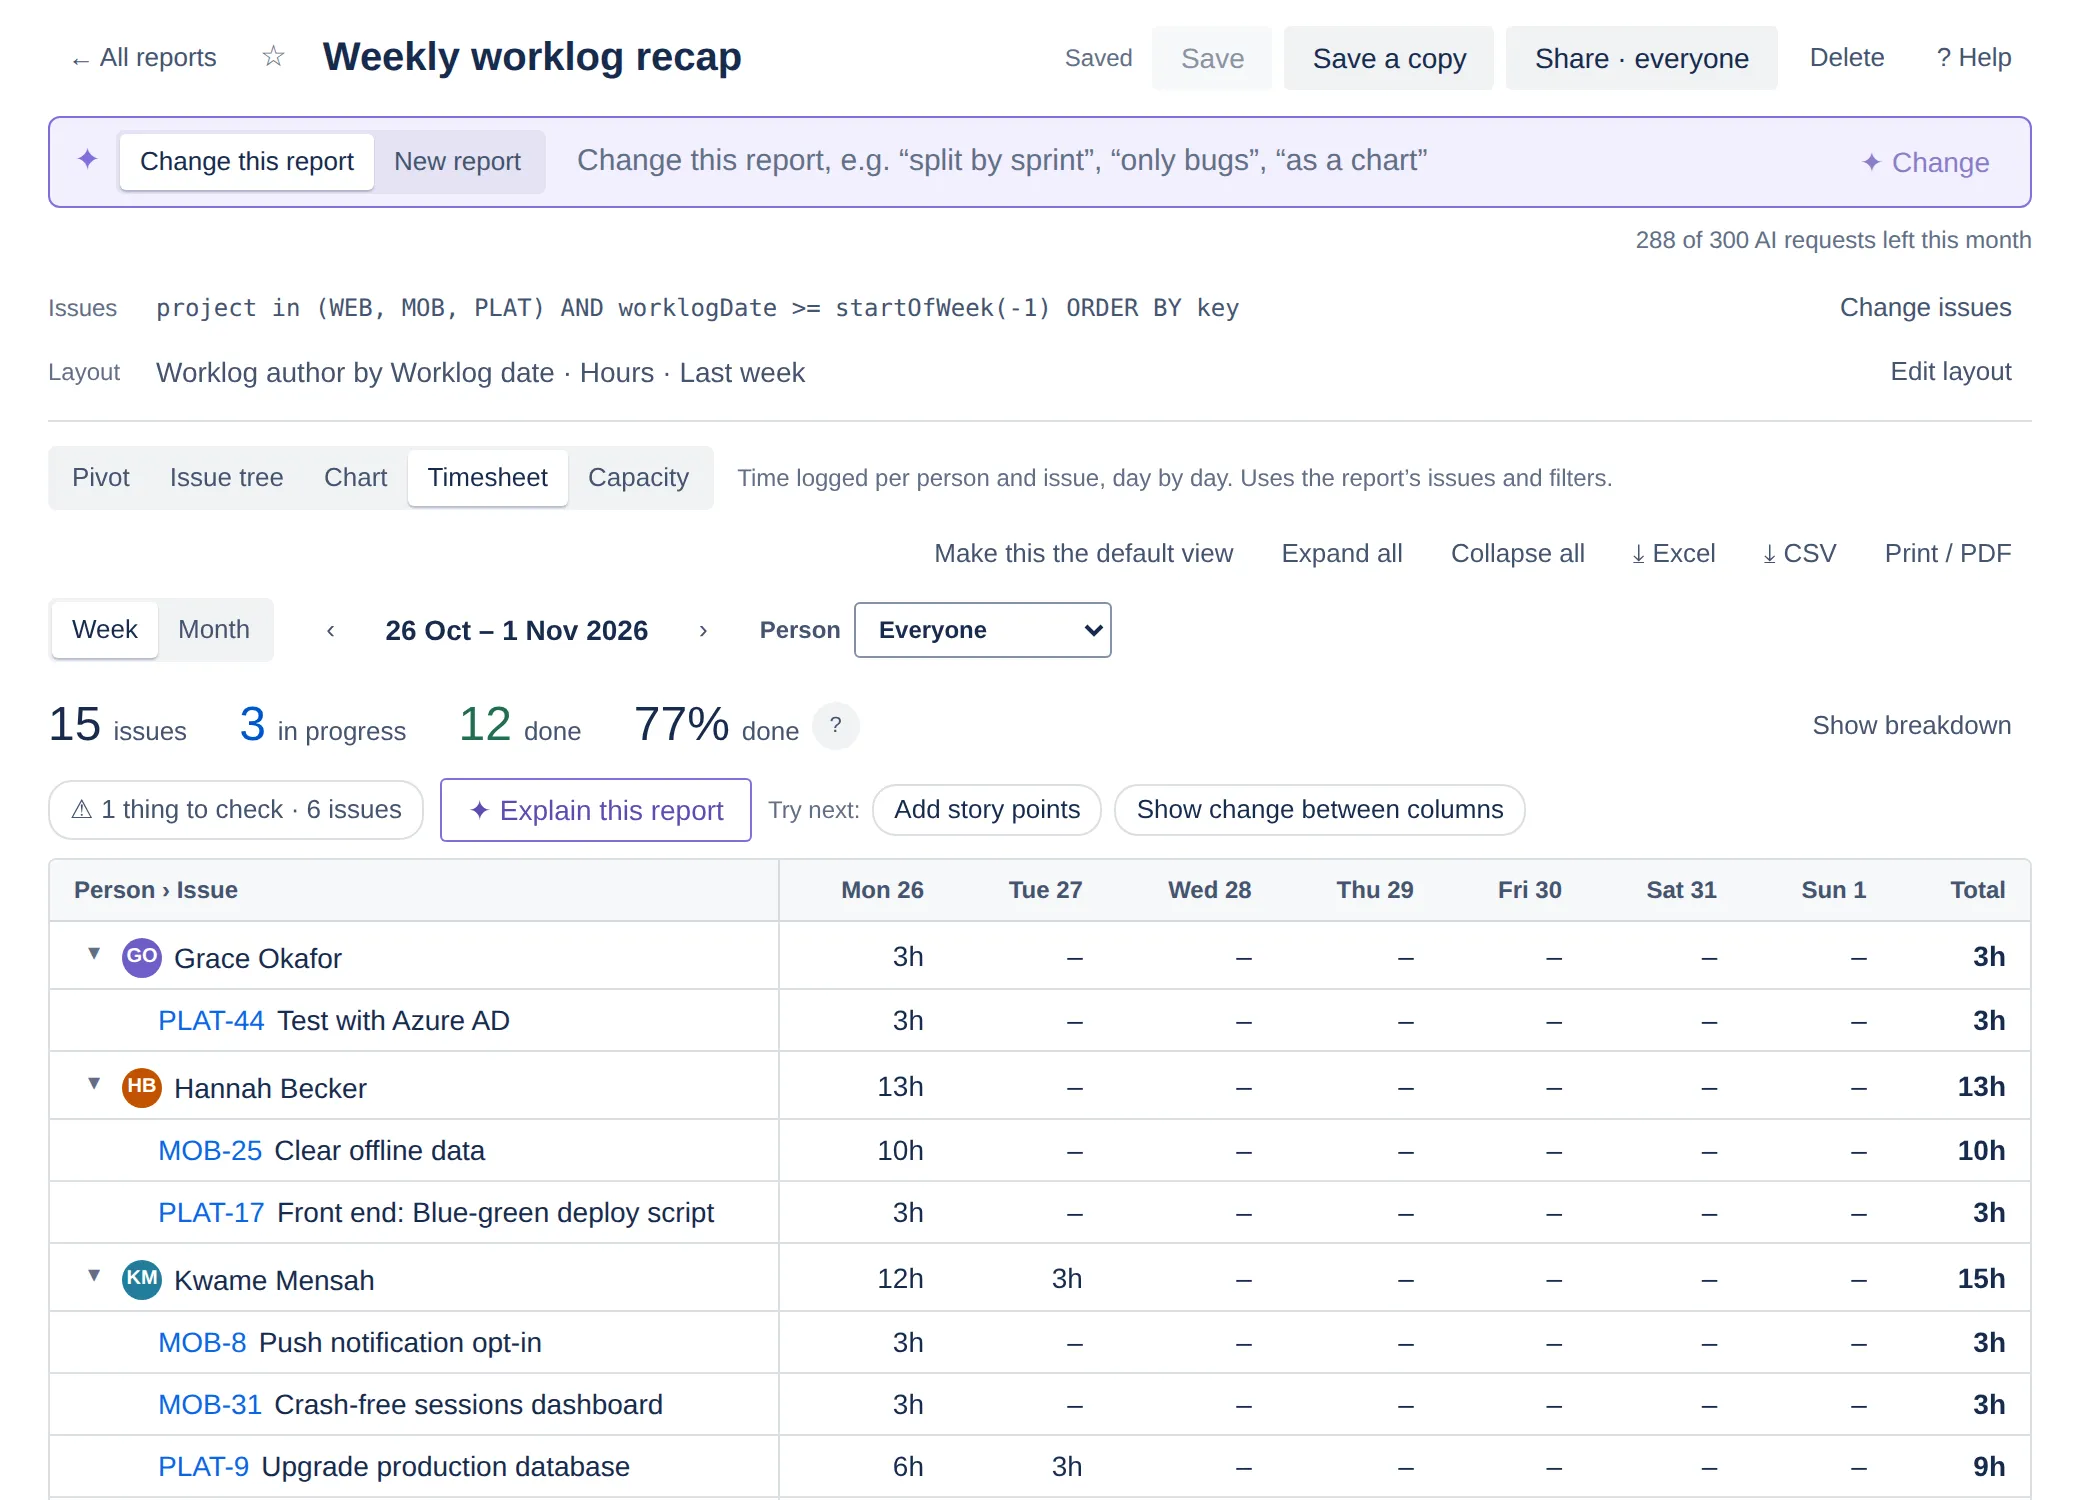The height and width of the screenshot is (1500, 2080).
Task: Download the report as Excel
Action: [x=1673, y=553]
